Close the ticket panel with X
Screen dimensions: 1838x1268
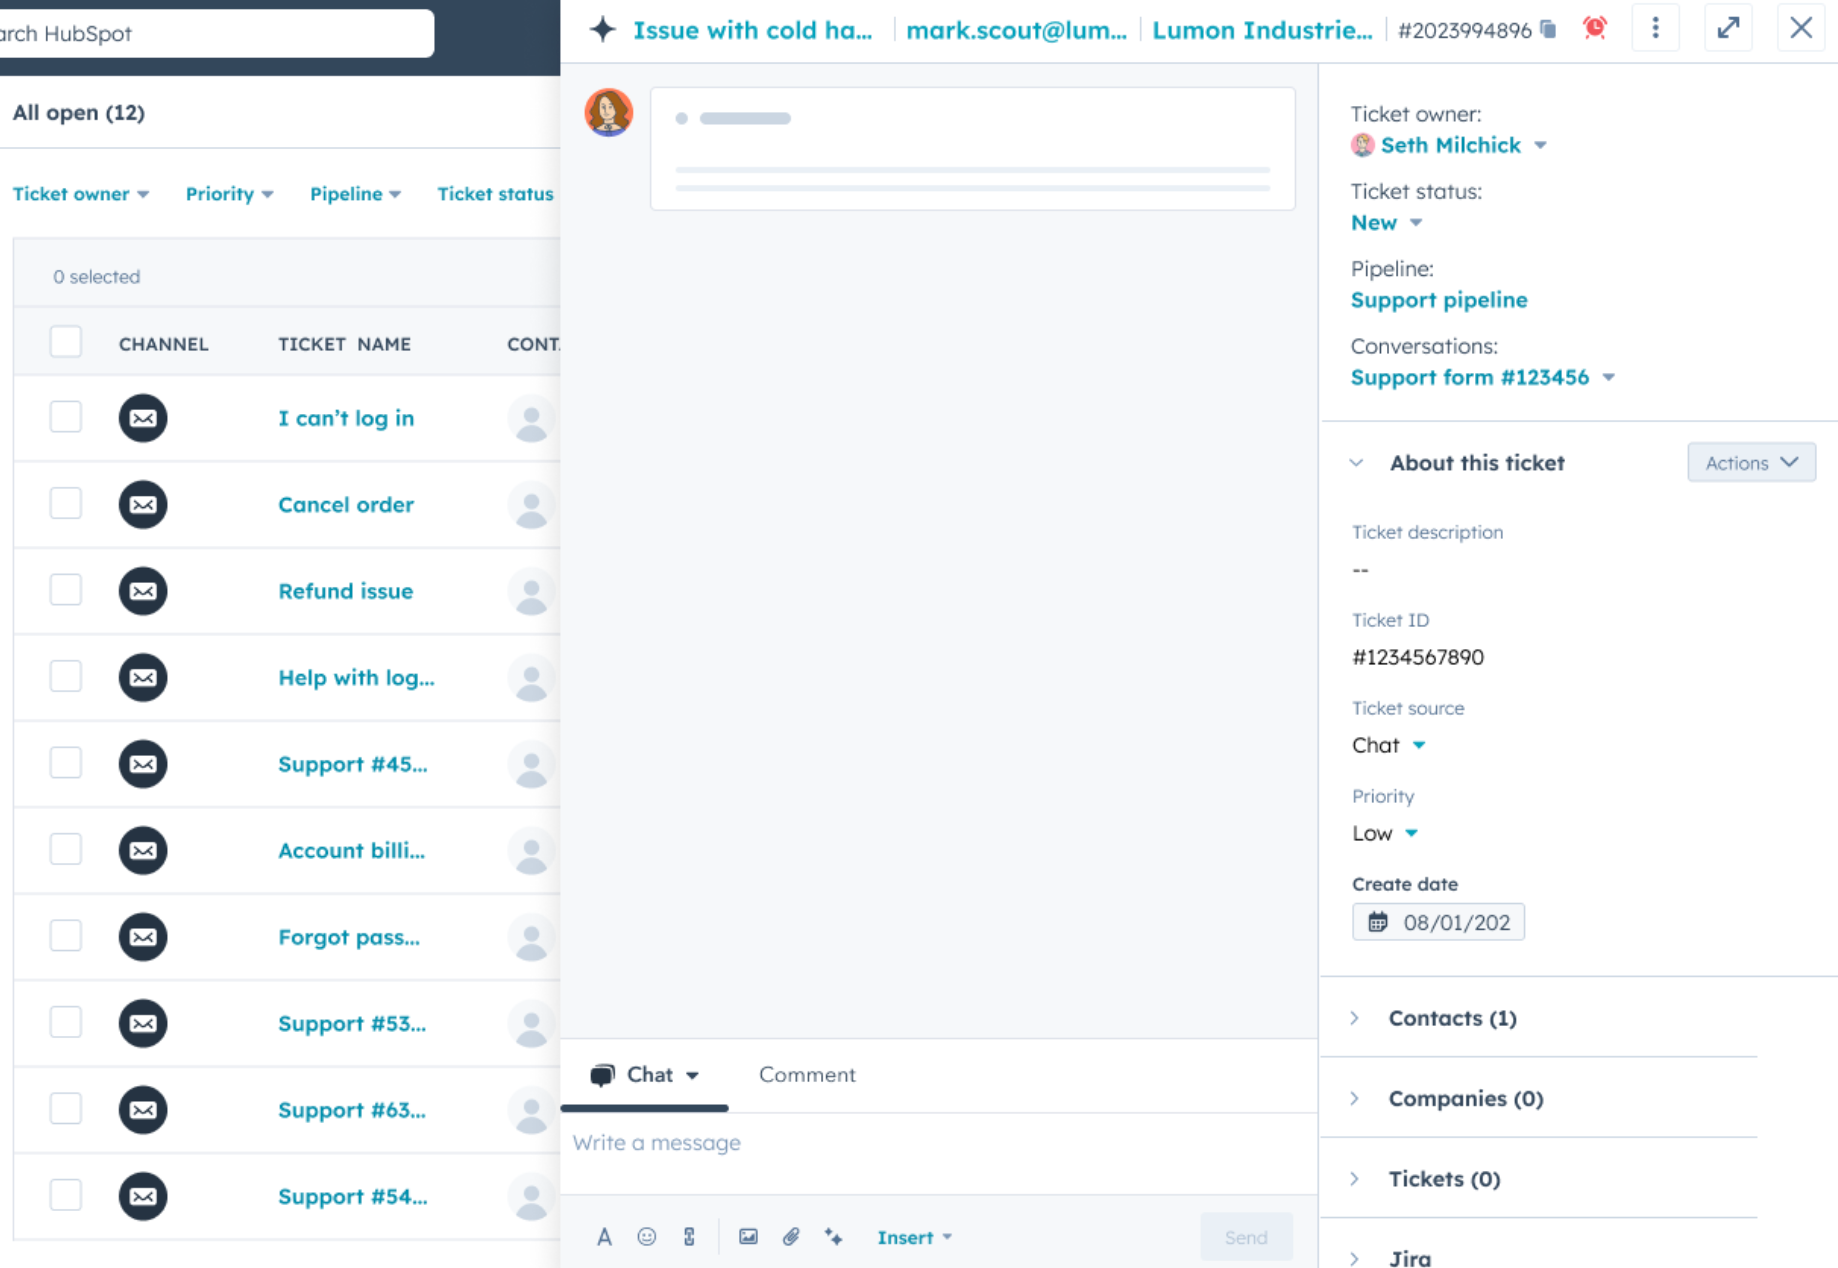(1800, 28)
